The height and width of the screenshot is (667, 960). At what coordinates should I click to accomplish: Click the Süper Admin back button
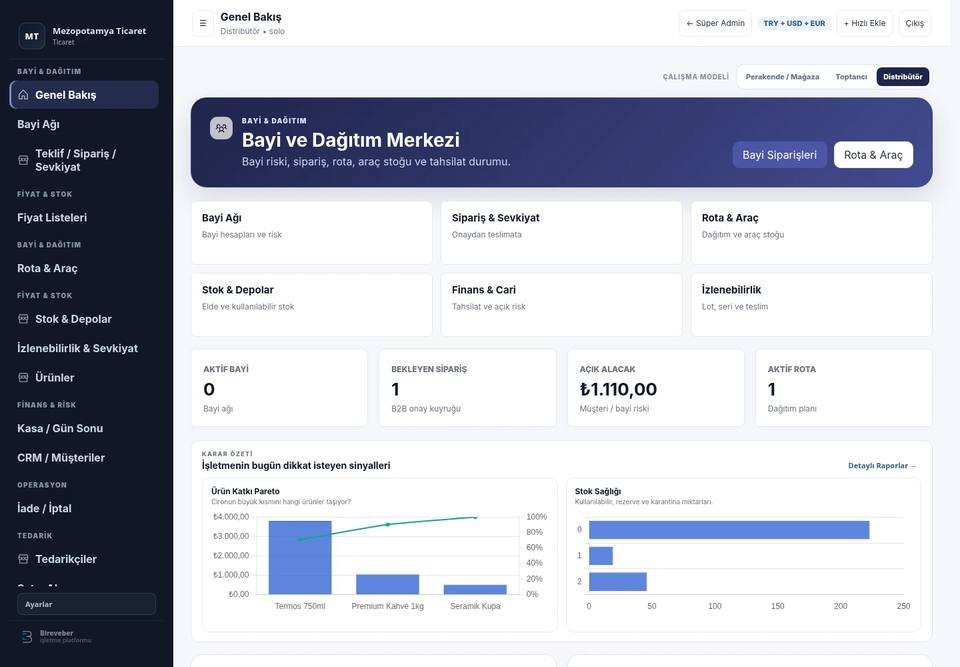pos(715,23)
